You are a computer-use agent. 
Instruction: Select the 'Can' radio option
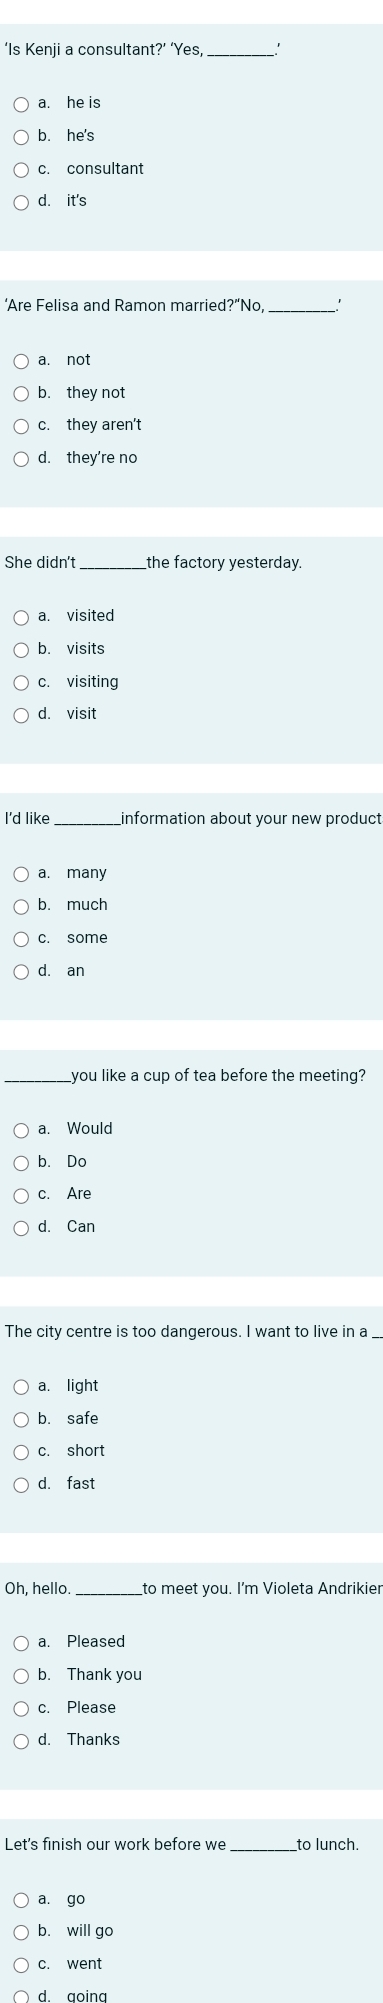pos(21,1228)
